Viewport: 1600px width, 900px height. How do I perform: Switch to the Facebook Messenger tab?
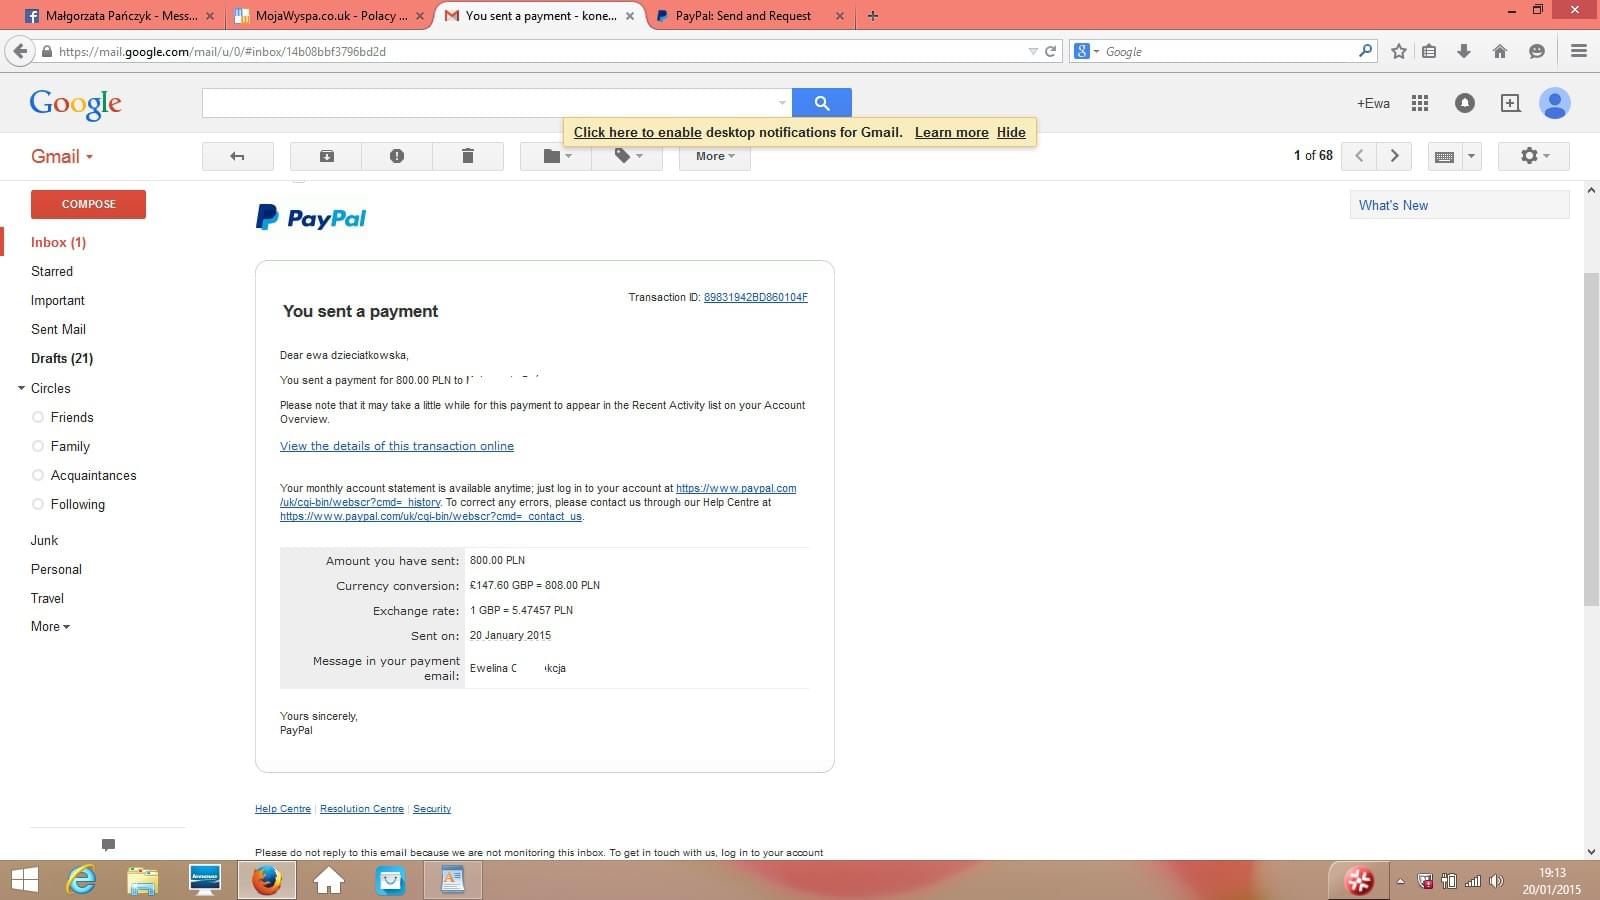coord(118,16)
